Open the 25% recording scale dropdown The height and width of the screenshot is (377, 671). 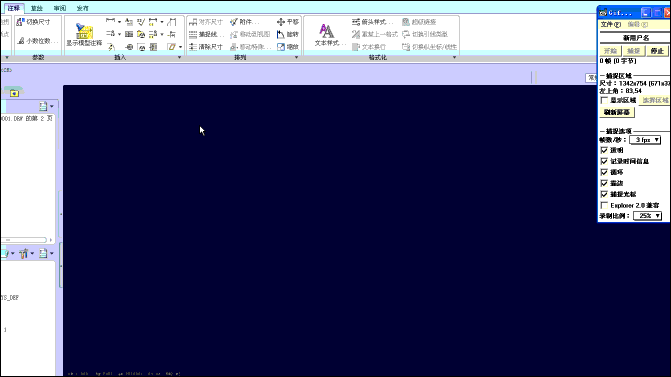647,216
